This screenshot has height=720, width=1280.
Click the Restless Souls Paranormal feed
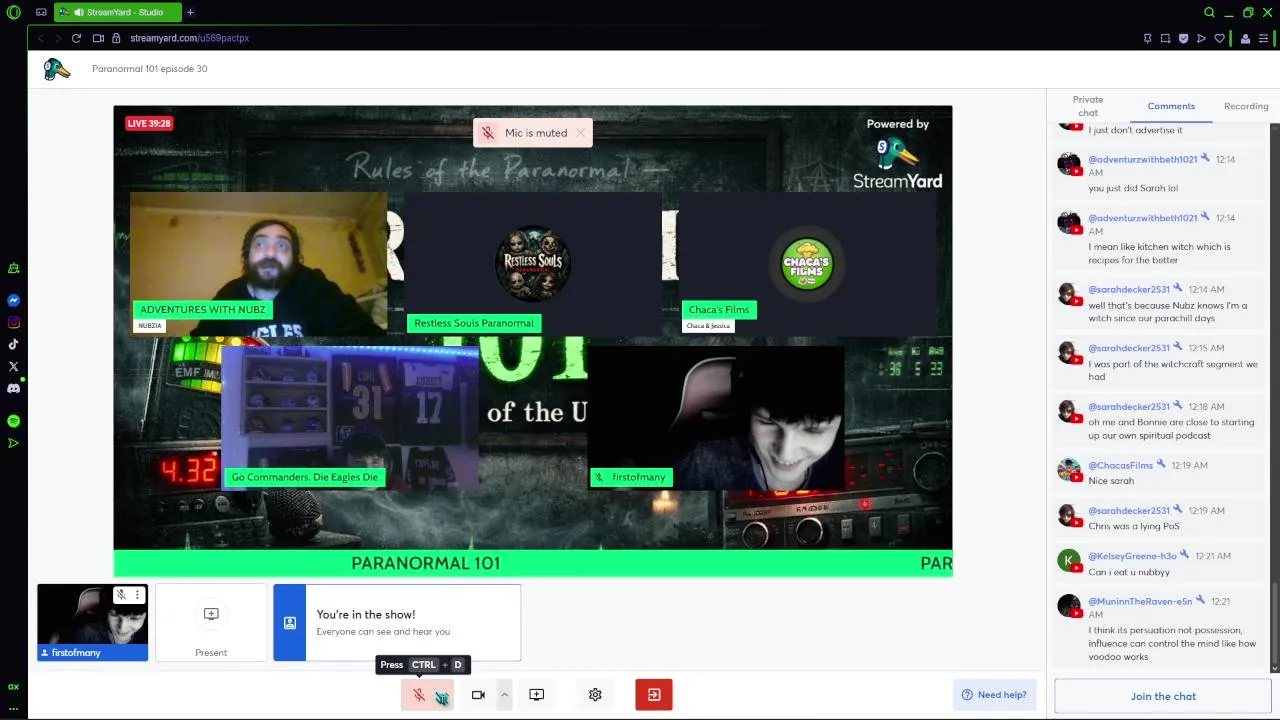[x=533, y=263]
